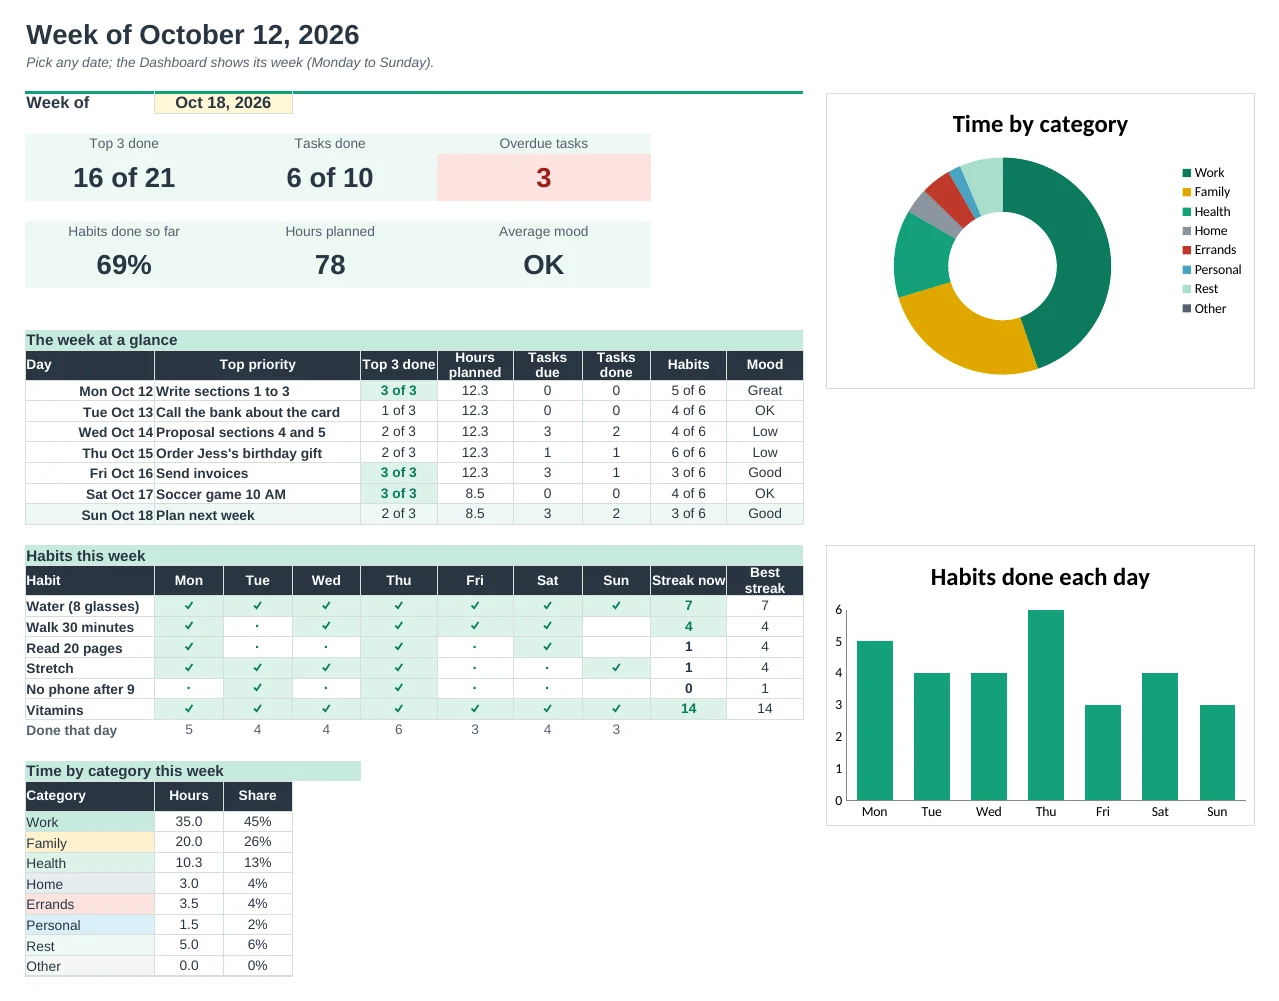
Task: Click the Tasks due column header
Action: point(547,365)
